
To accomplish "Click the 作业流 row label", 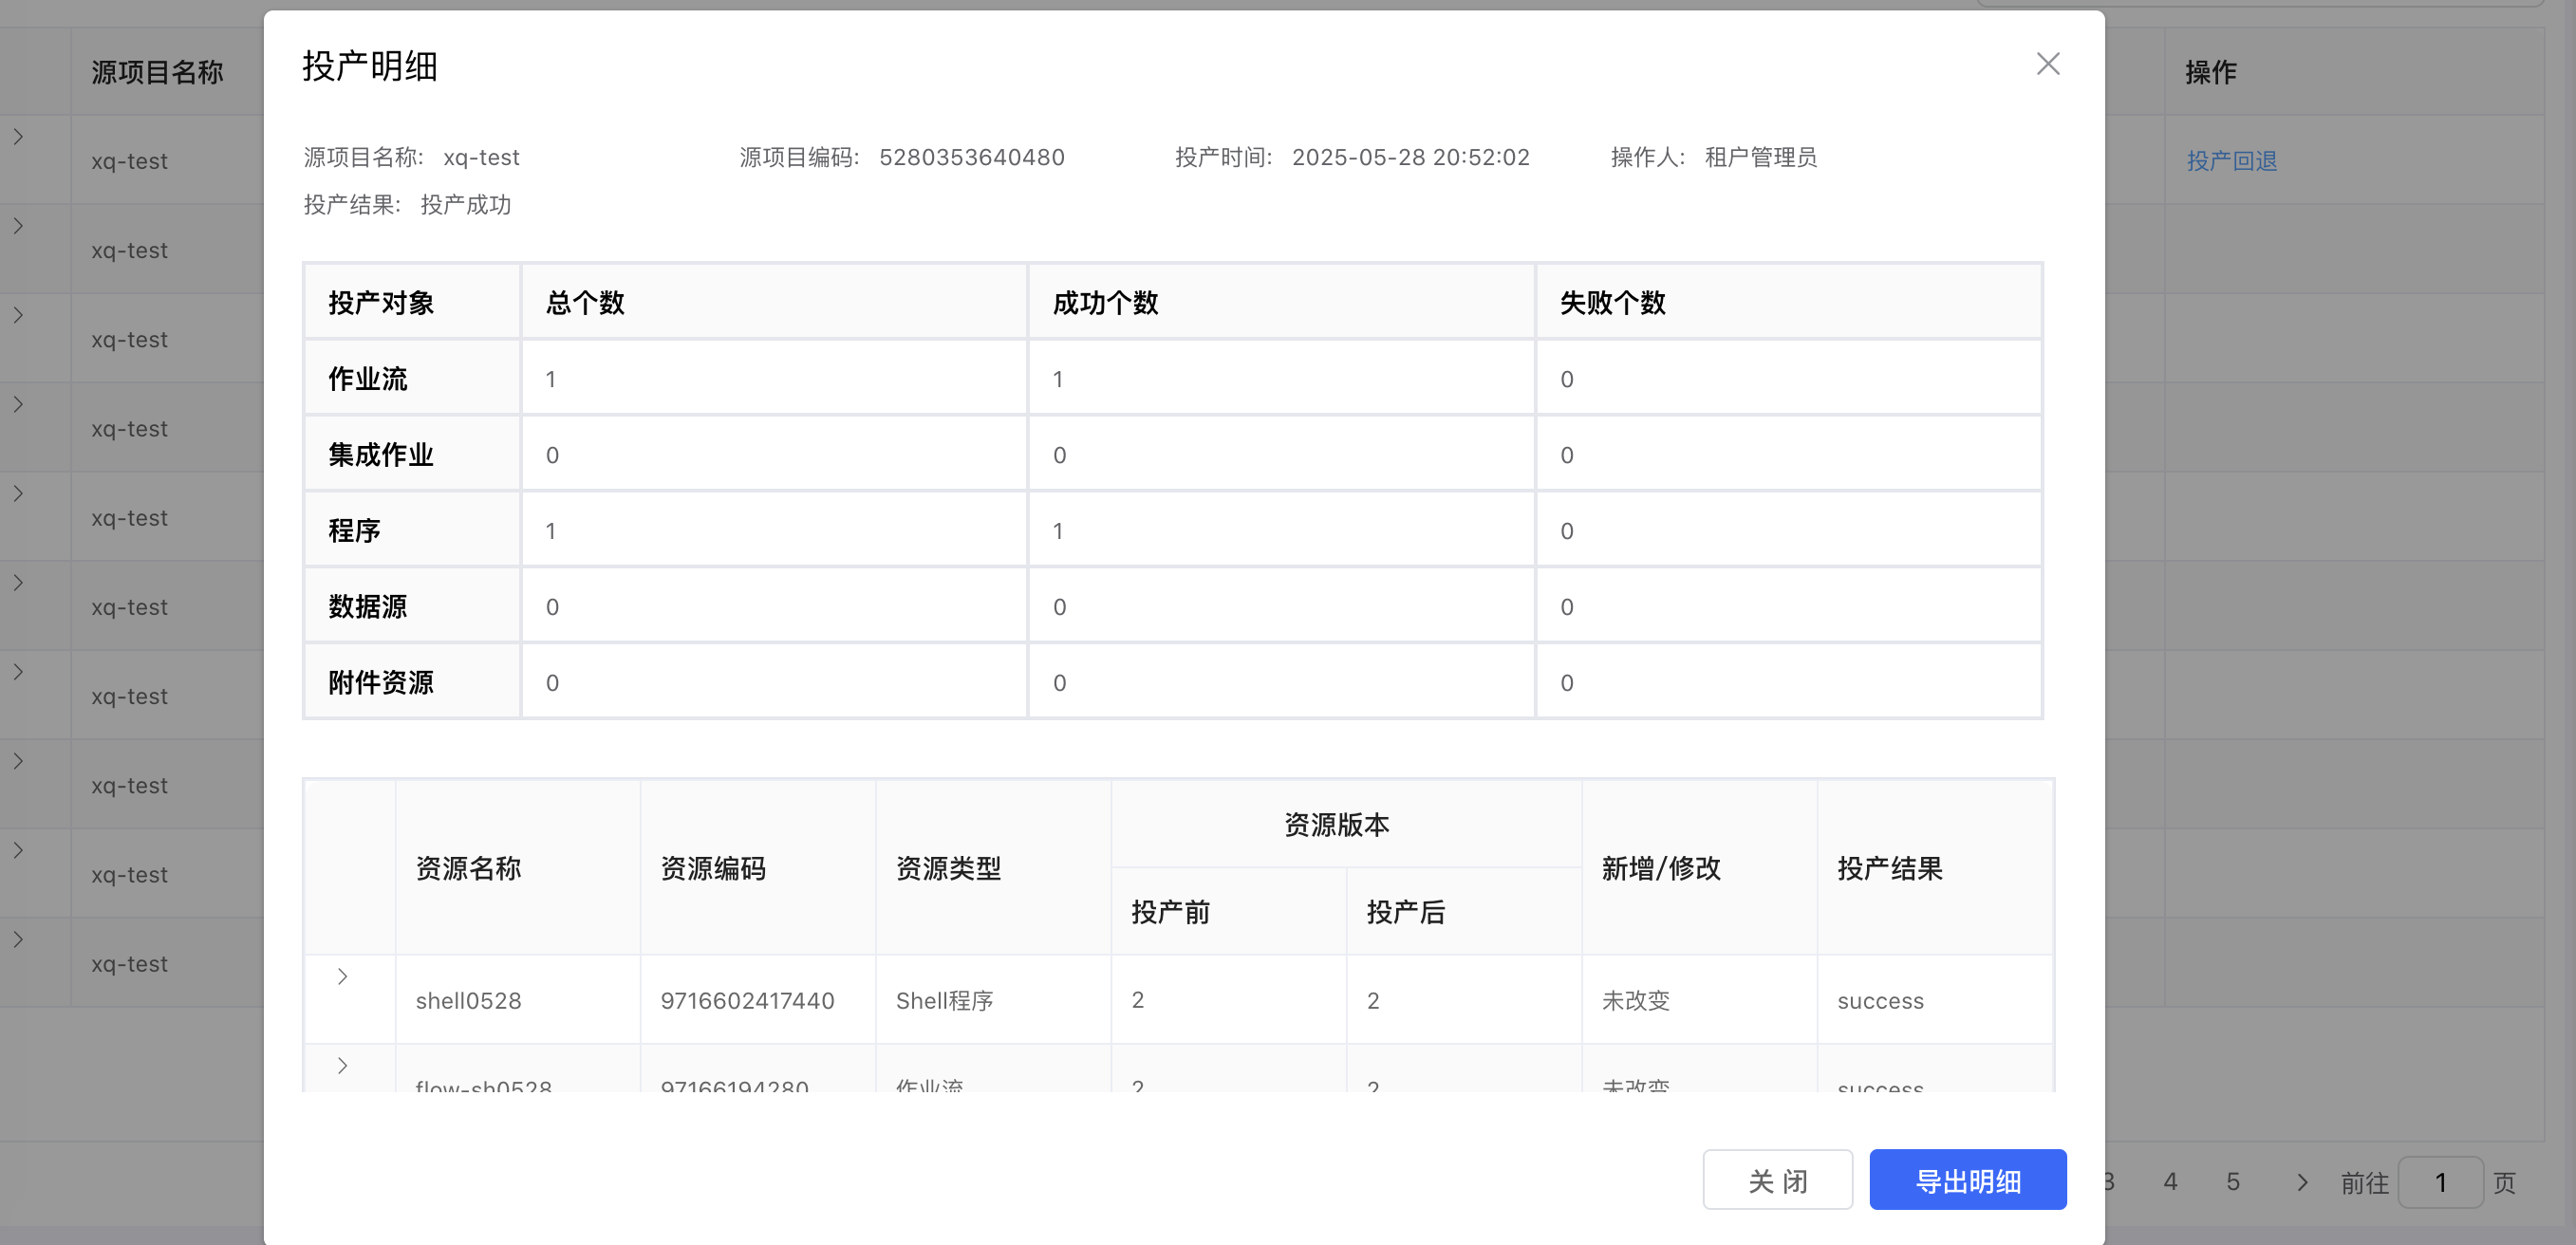I will 368,379.
